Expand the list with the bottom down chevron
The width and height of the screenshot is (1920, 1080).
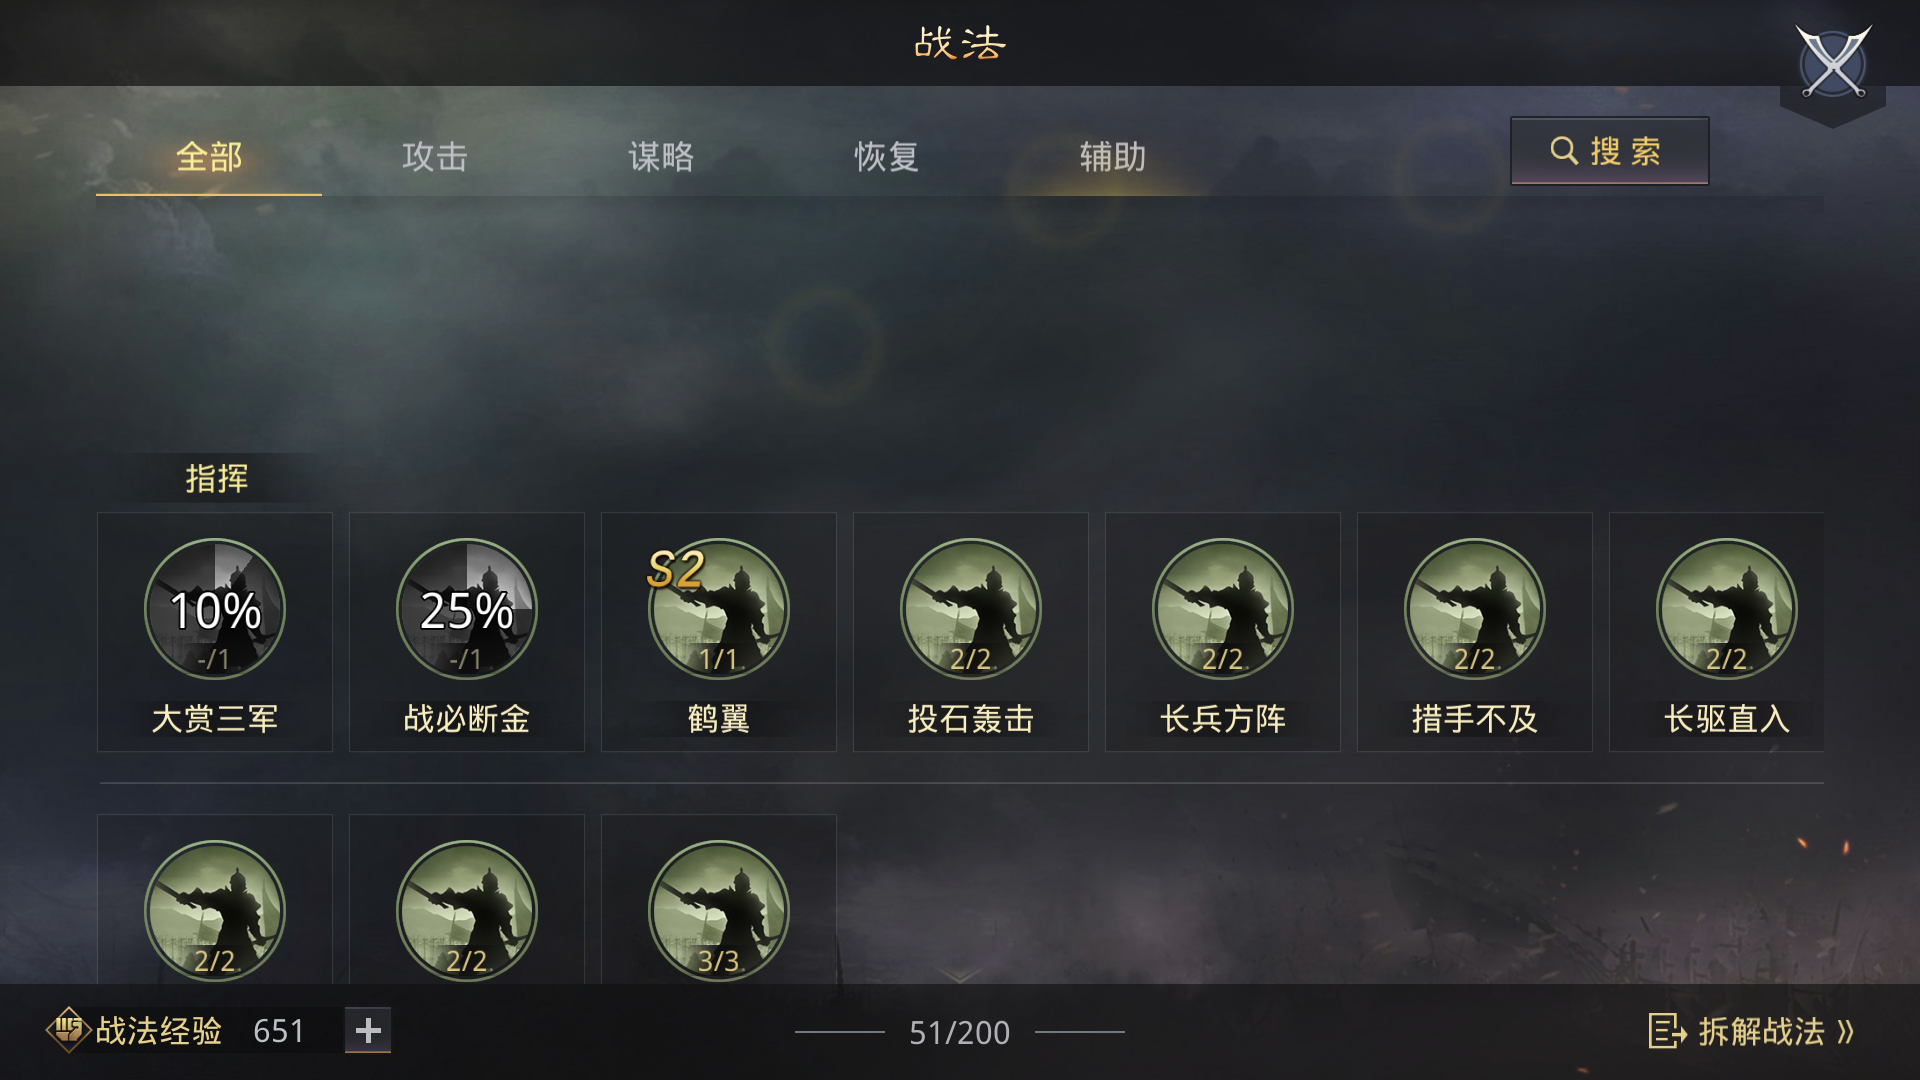[960, 974]
